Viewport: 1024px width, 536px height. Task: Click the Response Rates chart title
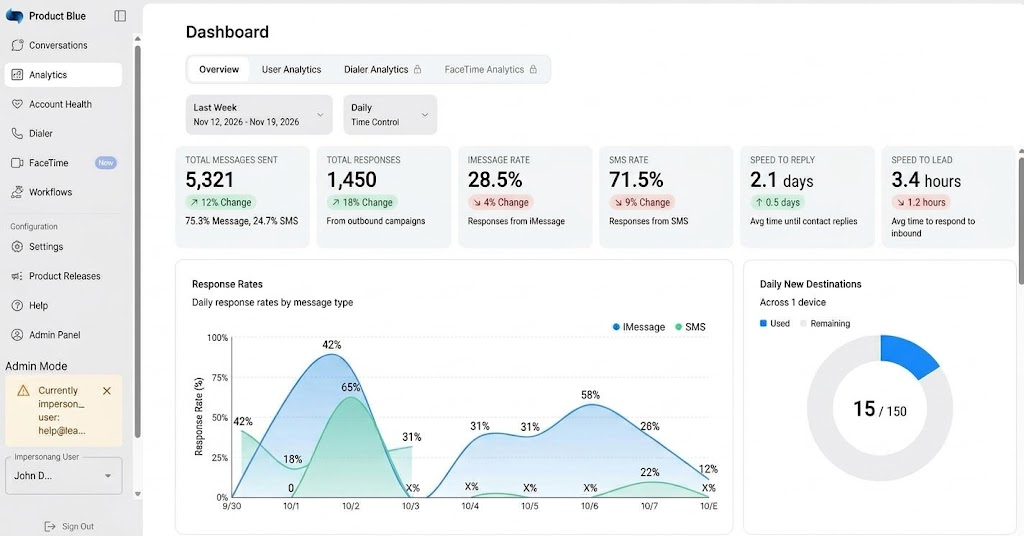(227, 284)
